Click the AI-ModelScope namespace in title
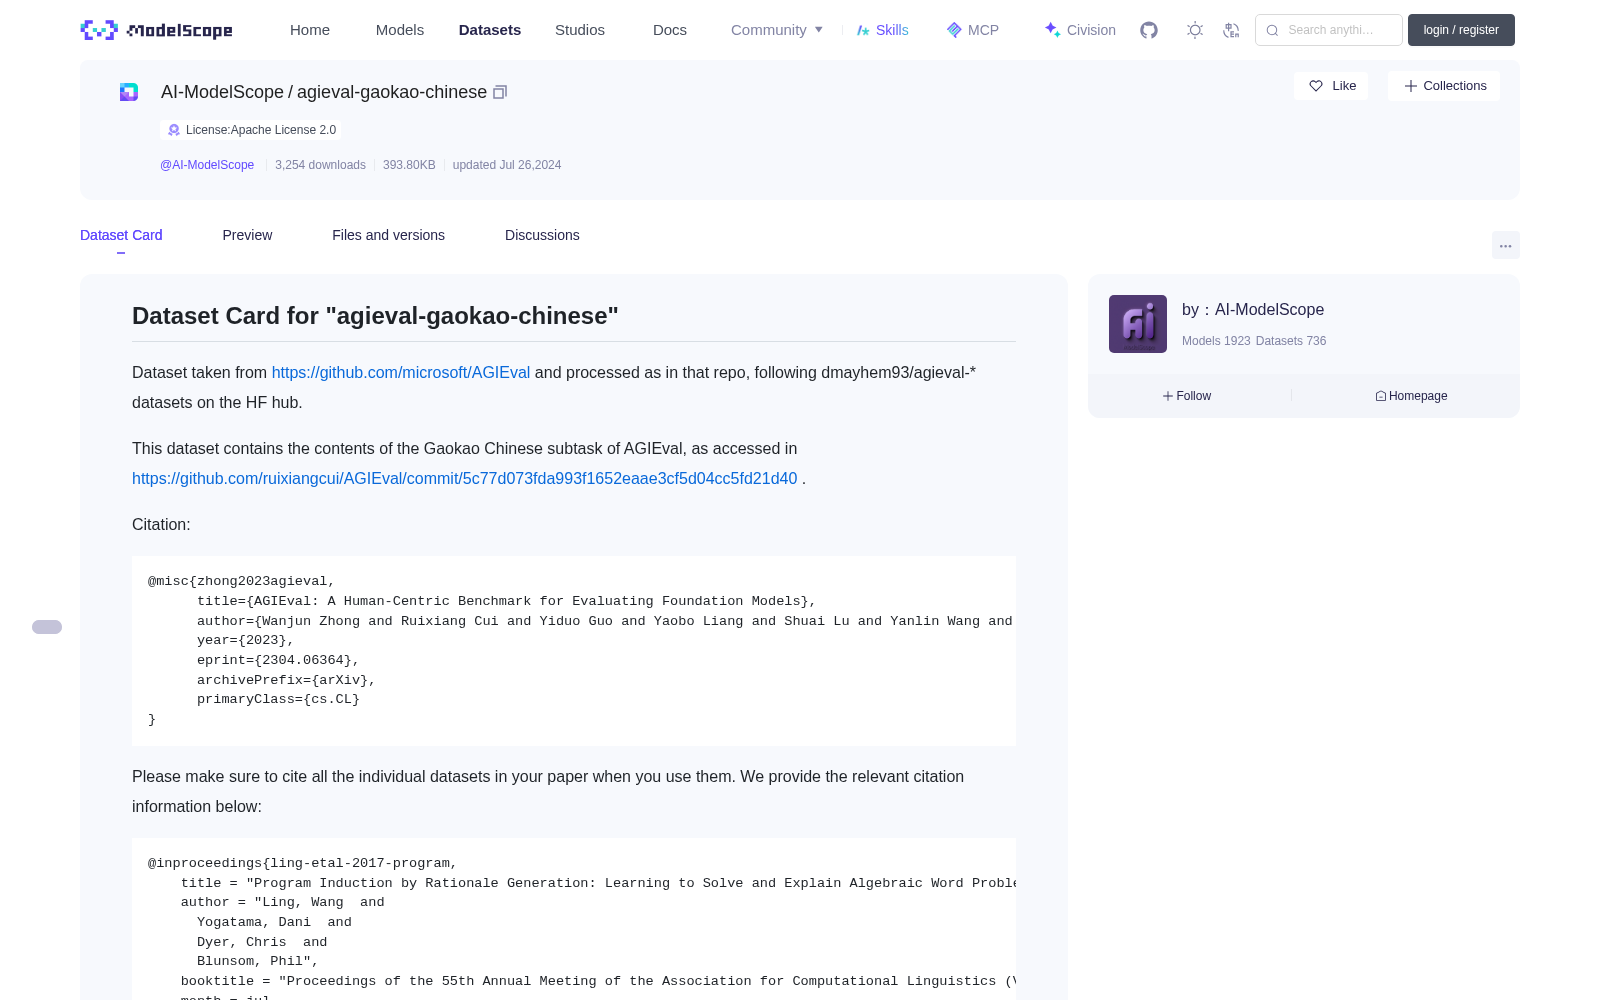 pos(223,92)
